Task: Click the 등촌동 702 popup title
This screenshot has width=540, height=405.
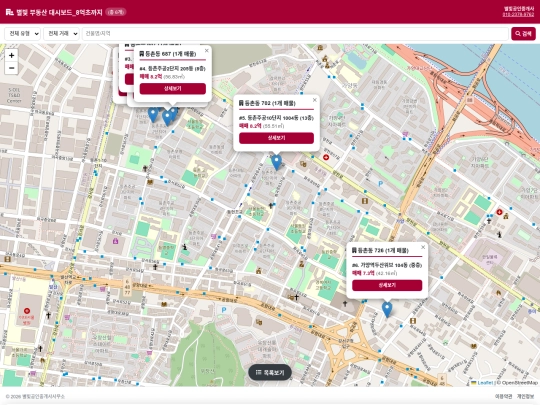Action: pyautogui.click(x=267, y=103)
